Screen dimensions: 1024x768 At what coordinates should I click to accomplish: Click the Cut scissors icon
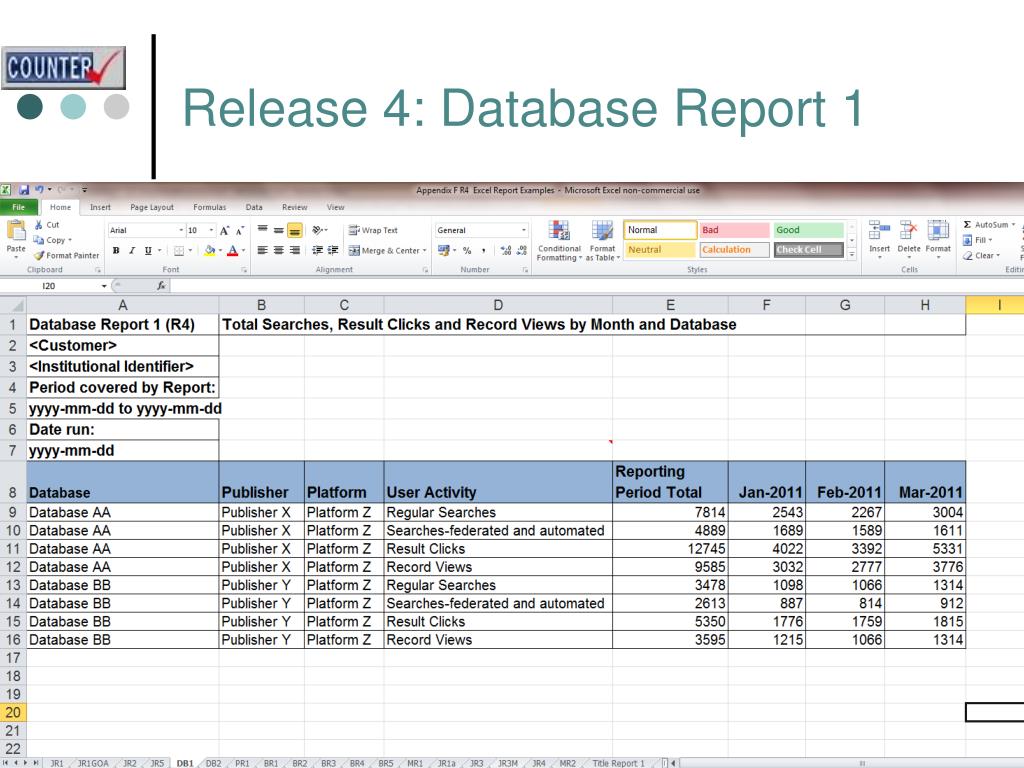(39, 225)
